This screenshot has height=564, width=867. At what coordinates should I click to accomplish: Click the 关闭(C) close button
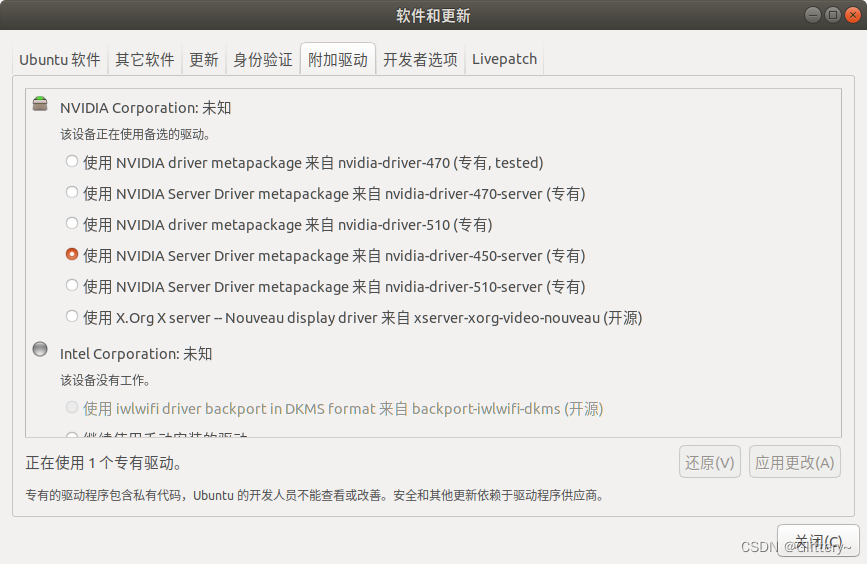click(x=818, y=541)
